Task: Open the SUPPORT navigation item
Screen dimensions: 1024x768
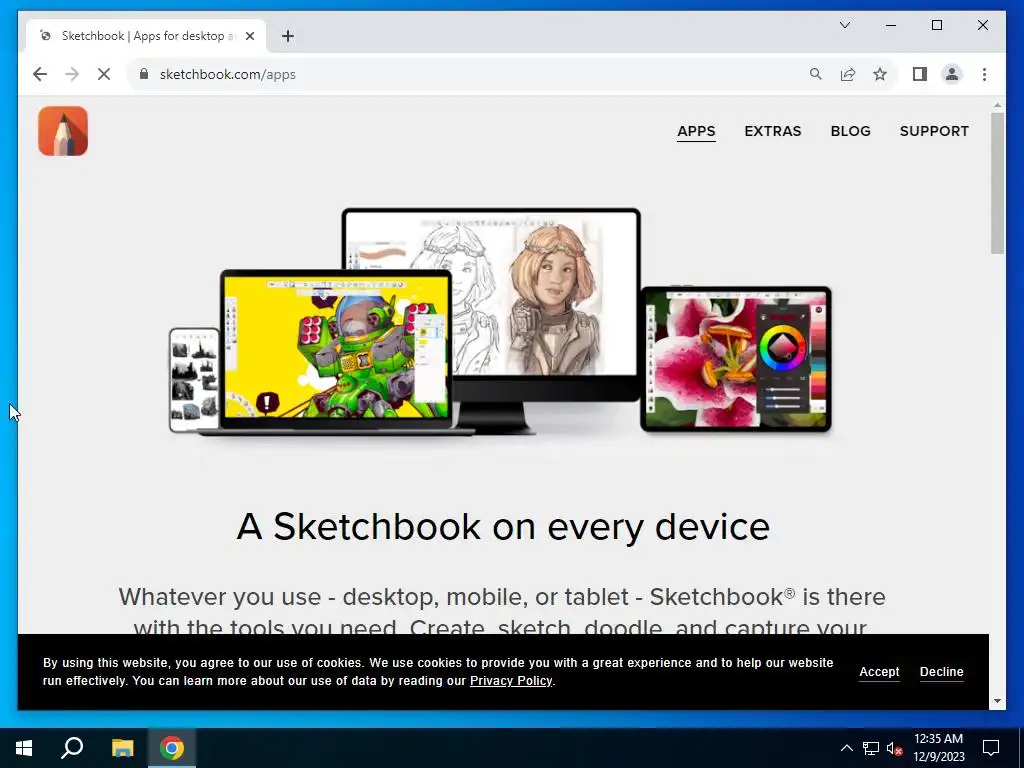Action: point(934,131)
